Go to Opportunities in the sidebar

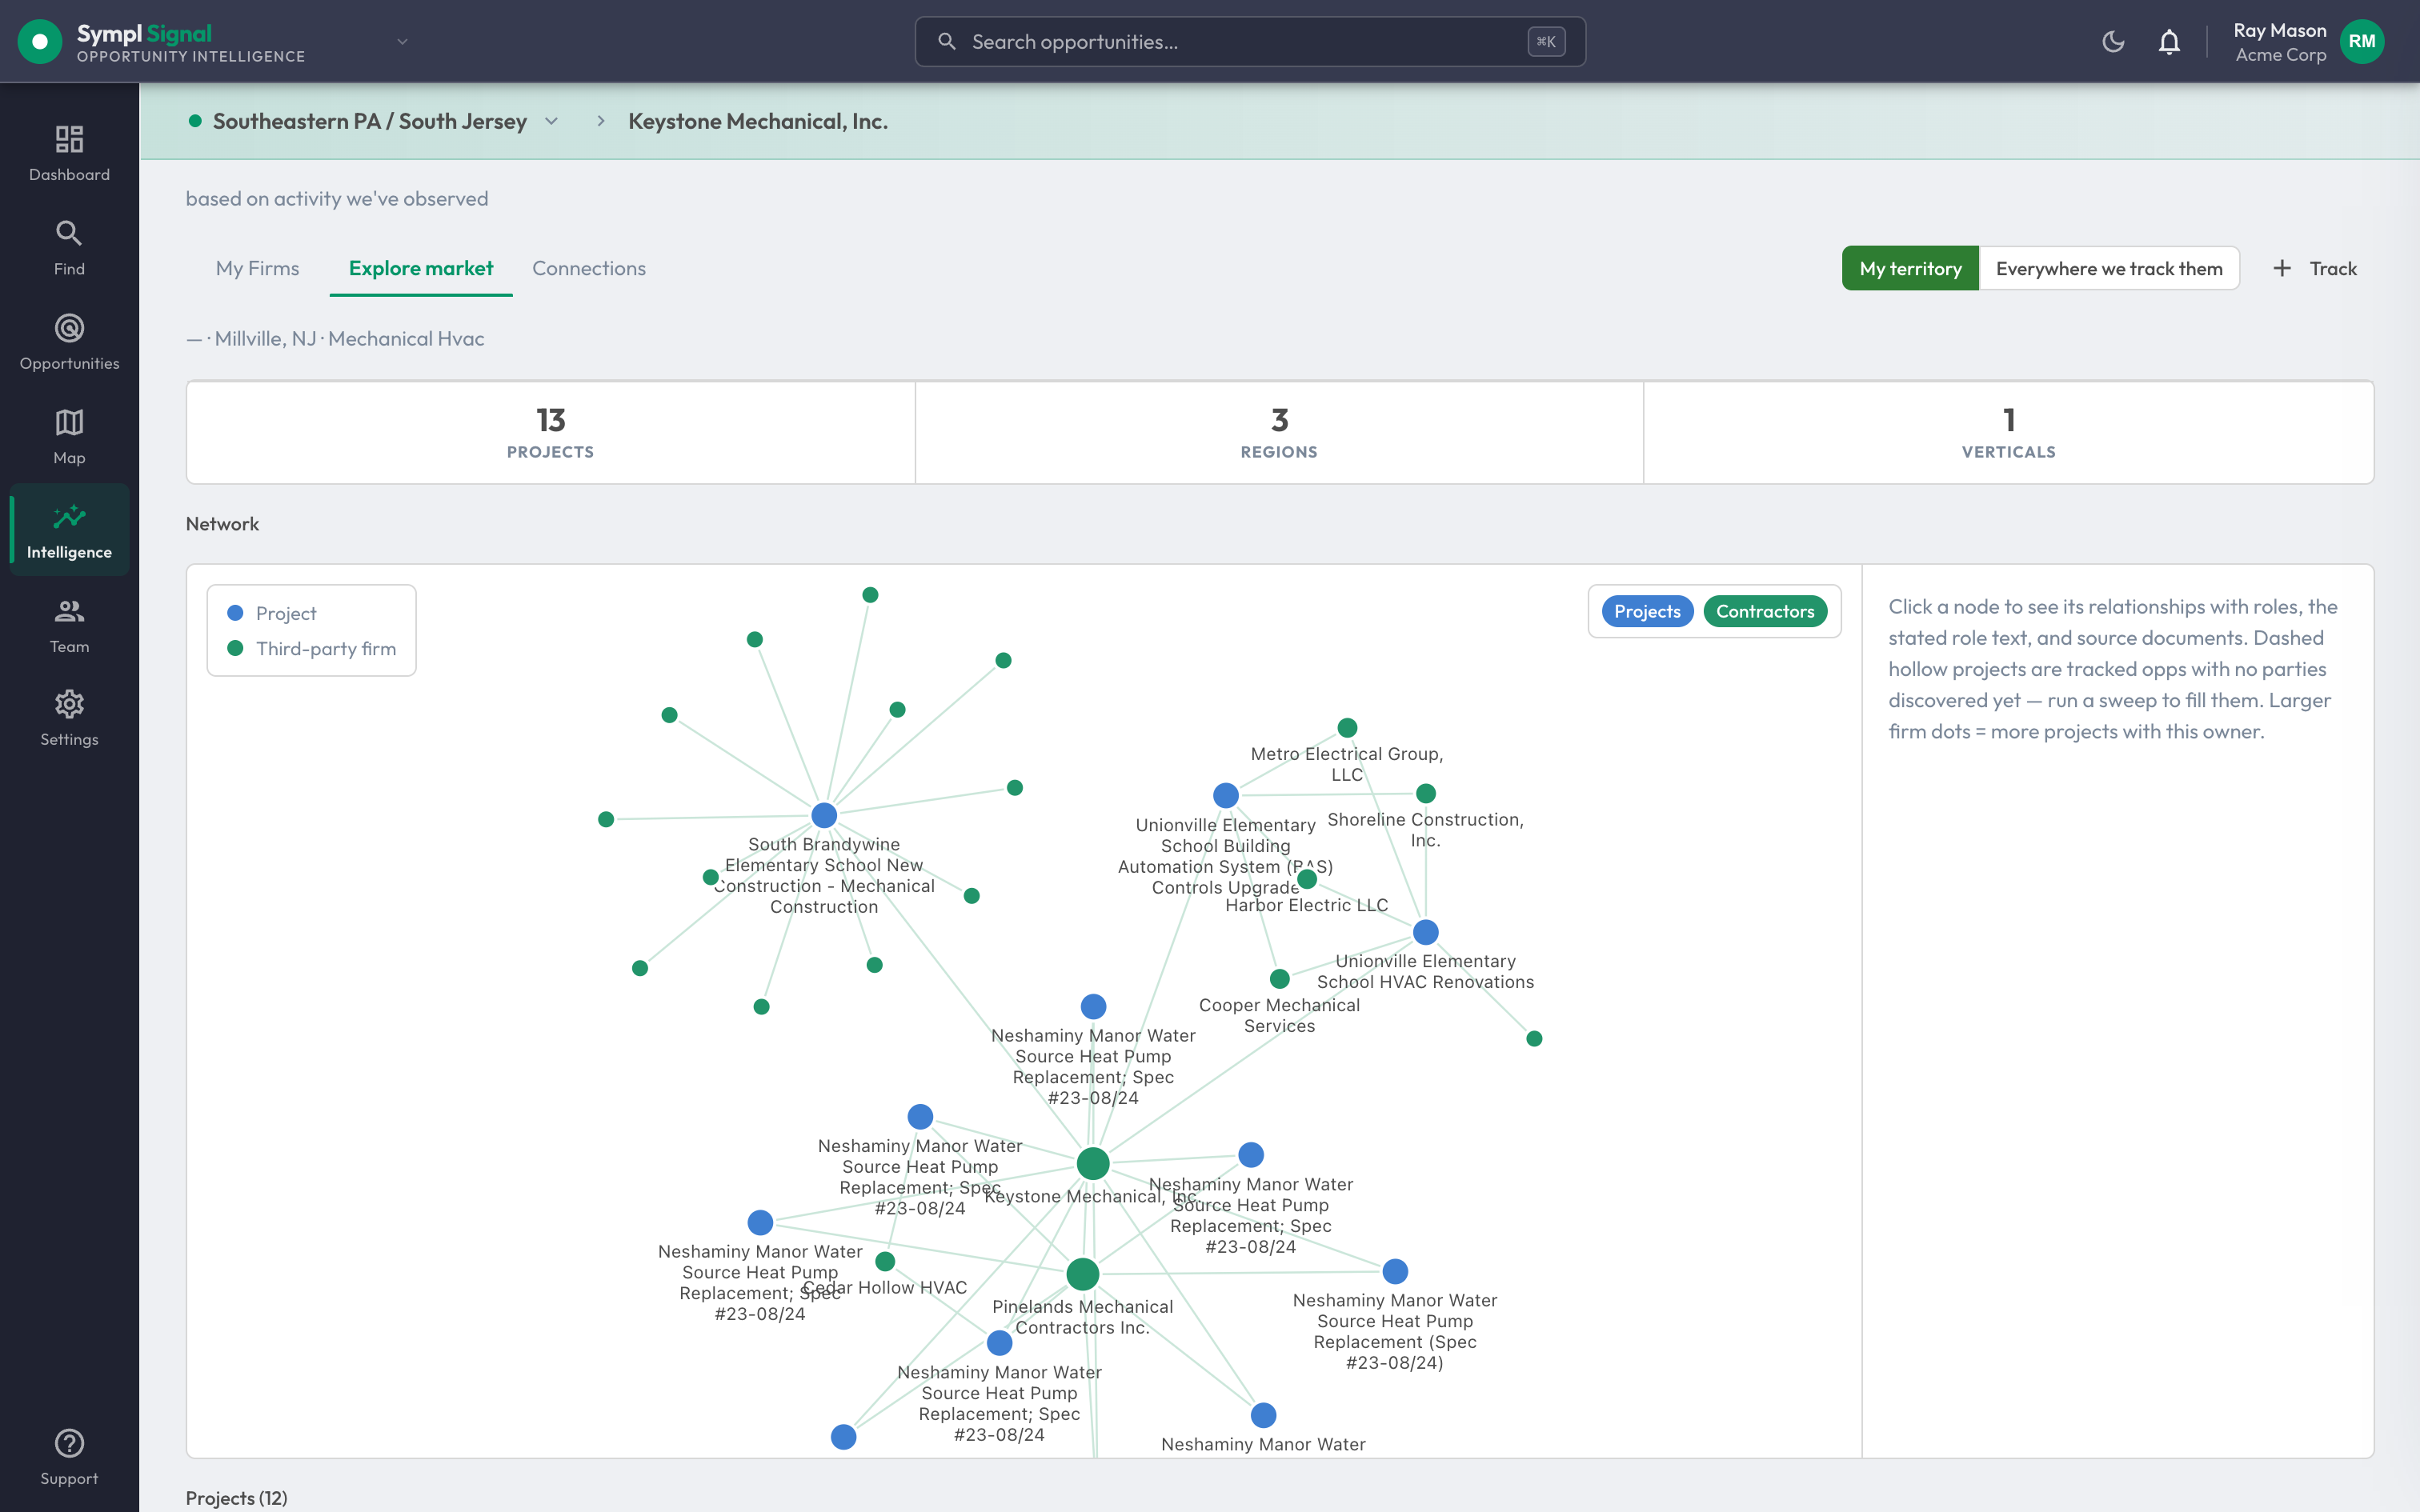(x=69, y=342)
